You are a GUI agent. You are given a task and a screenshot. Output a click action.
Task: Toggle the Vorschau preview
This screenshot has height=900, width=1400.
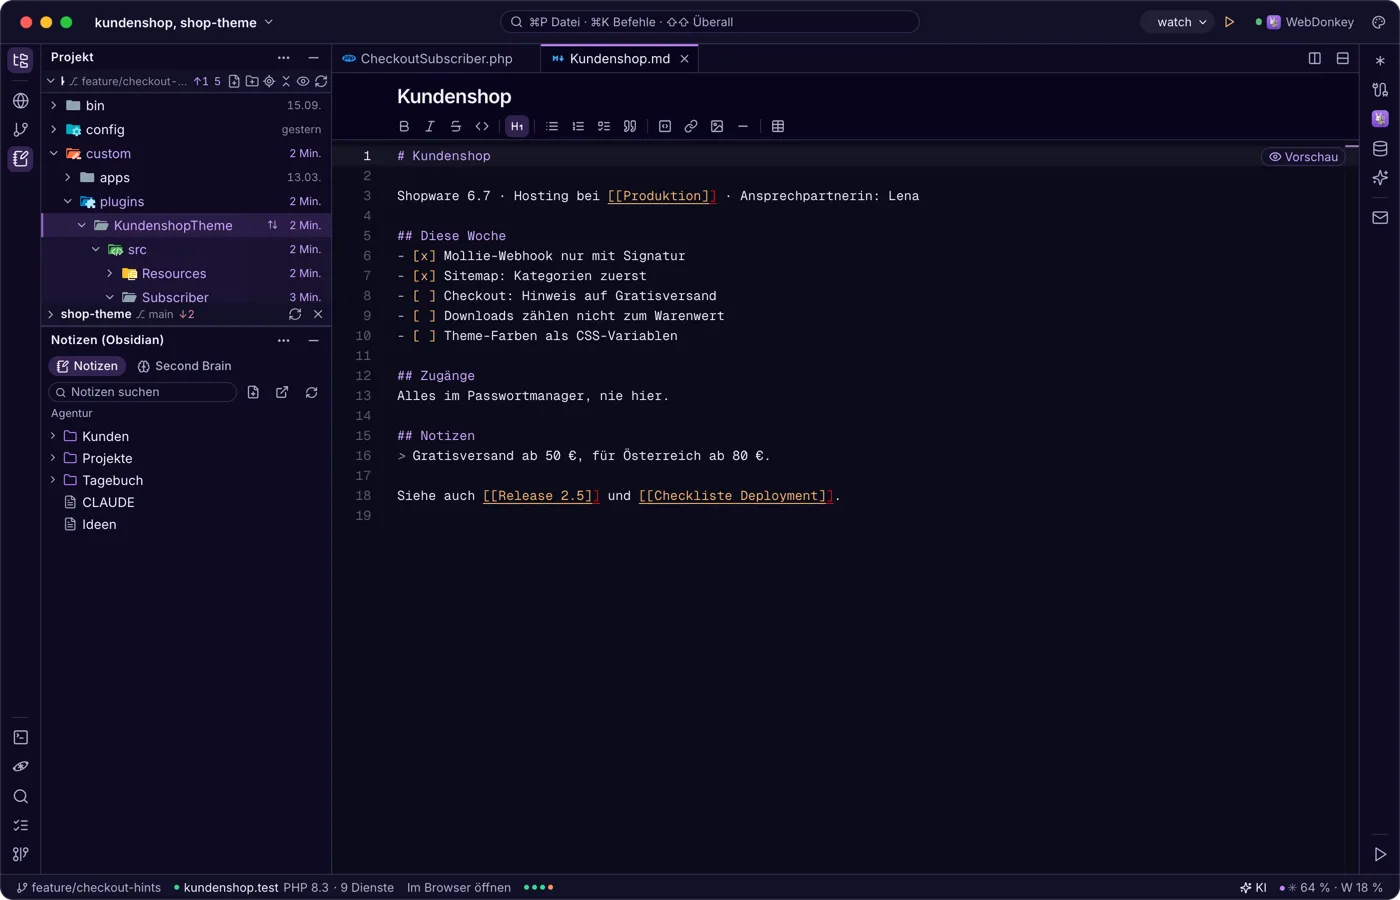[1303, 157]
